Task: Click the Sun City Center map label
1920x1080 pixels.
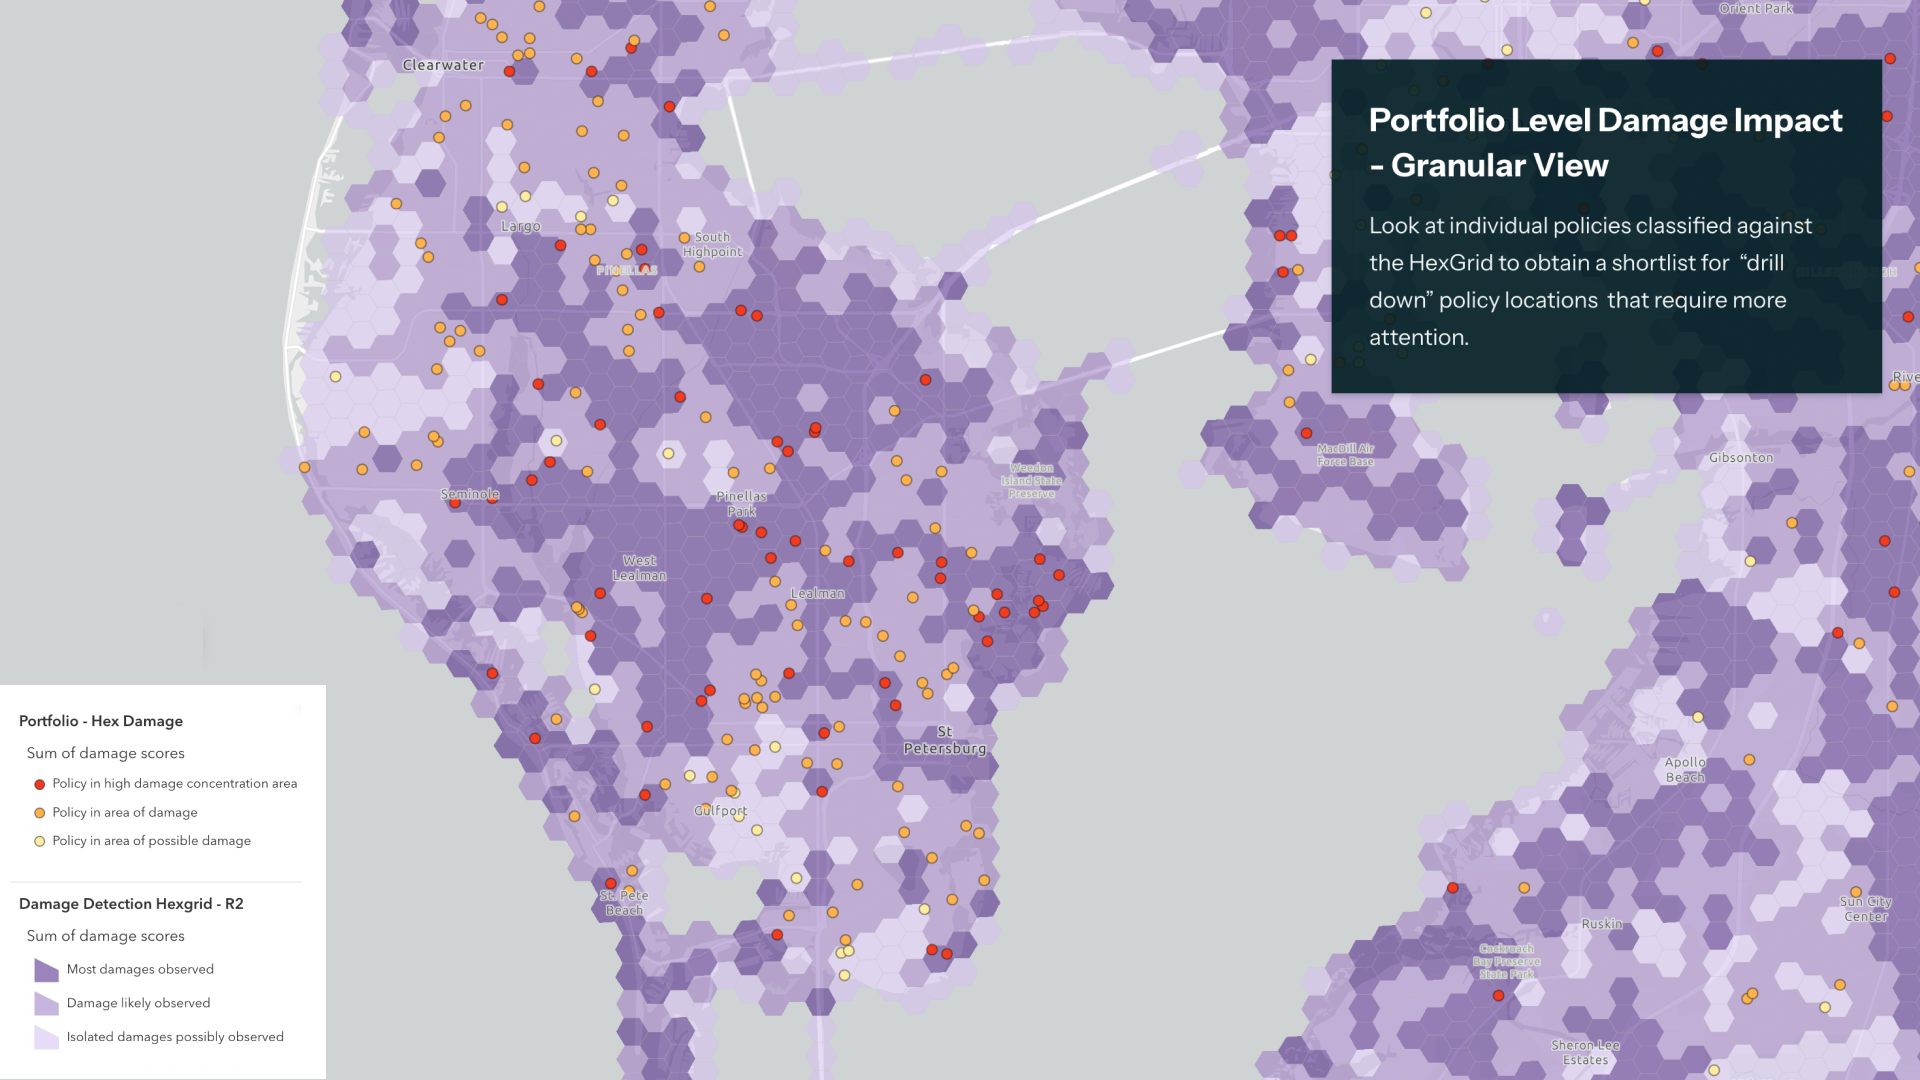Action: coord(1866,909)
